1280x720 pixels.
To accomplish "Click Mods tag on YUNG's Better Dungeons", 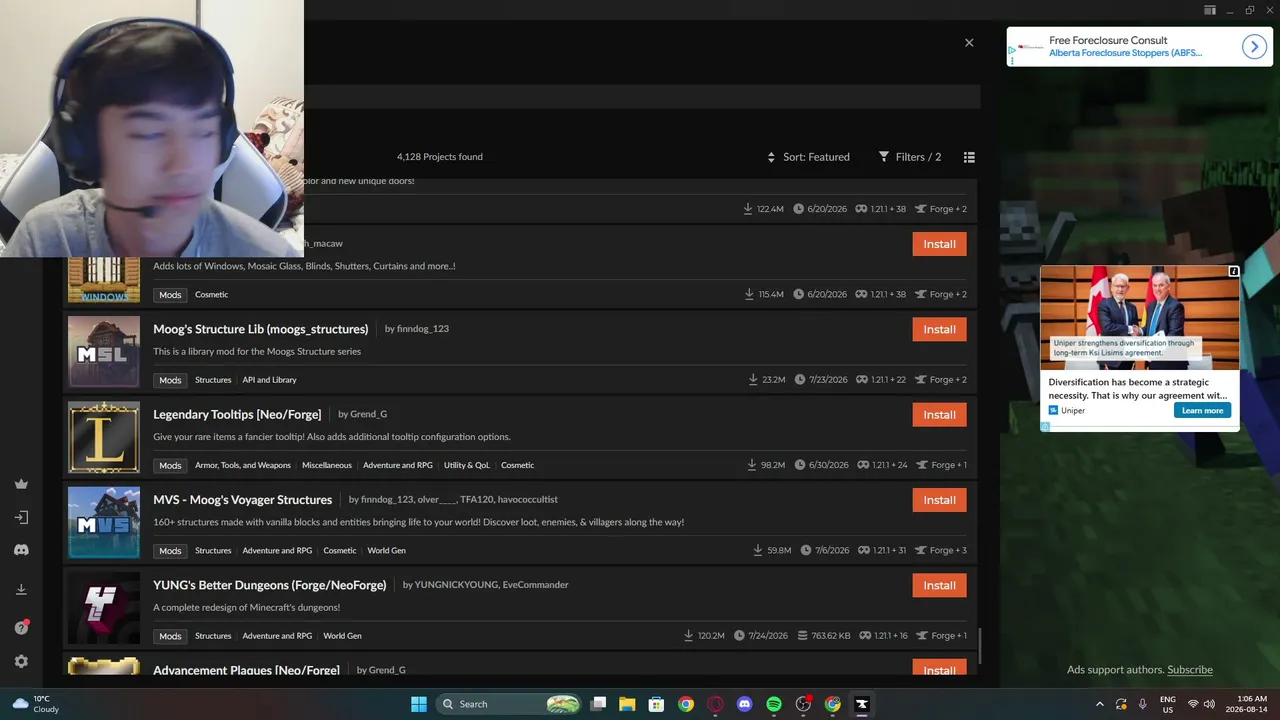I will coord(170,636).
